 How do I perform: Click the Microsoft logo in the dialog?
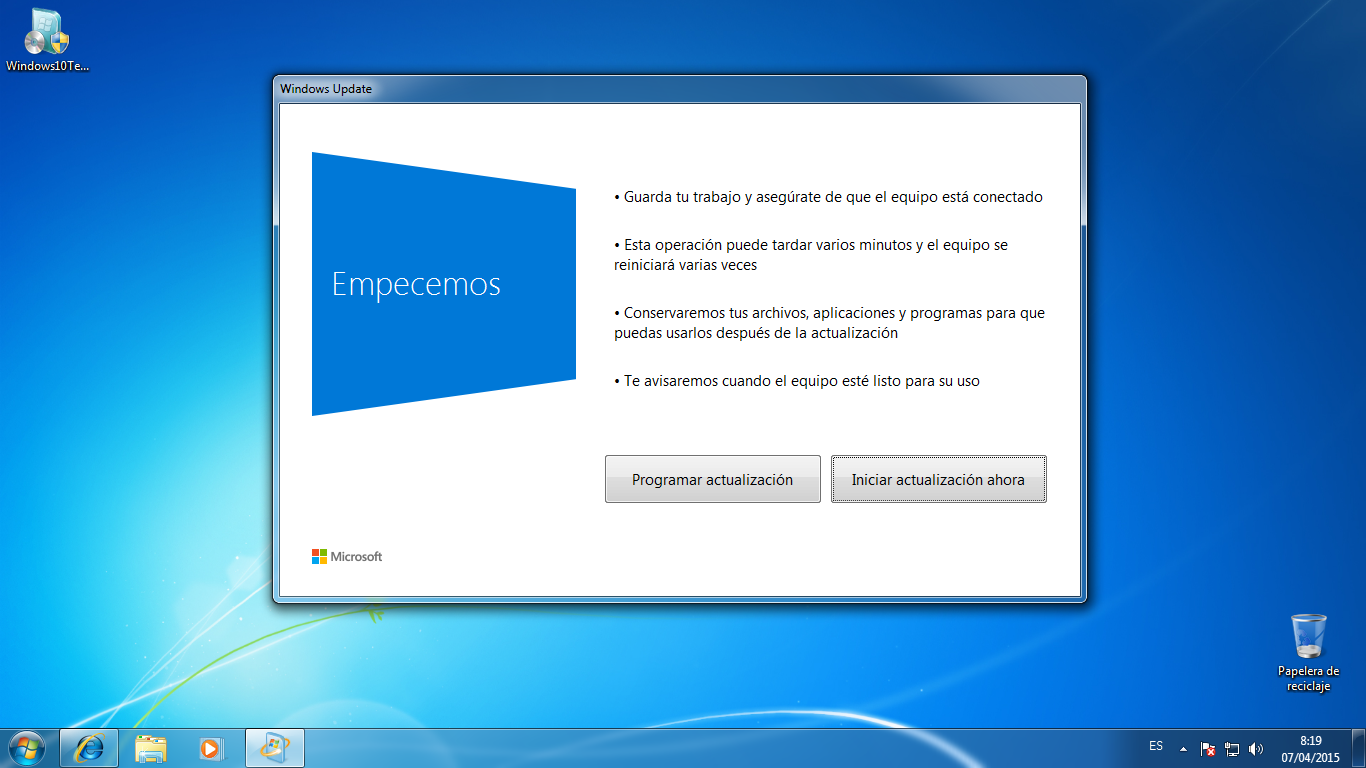tap(346, 556)
